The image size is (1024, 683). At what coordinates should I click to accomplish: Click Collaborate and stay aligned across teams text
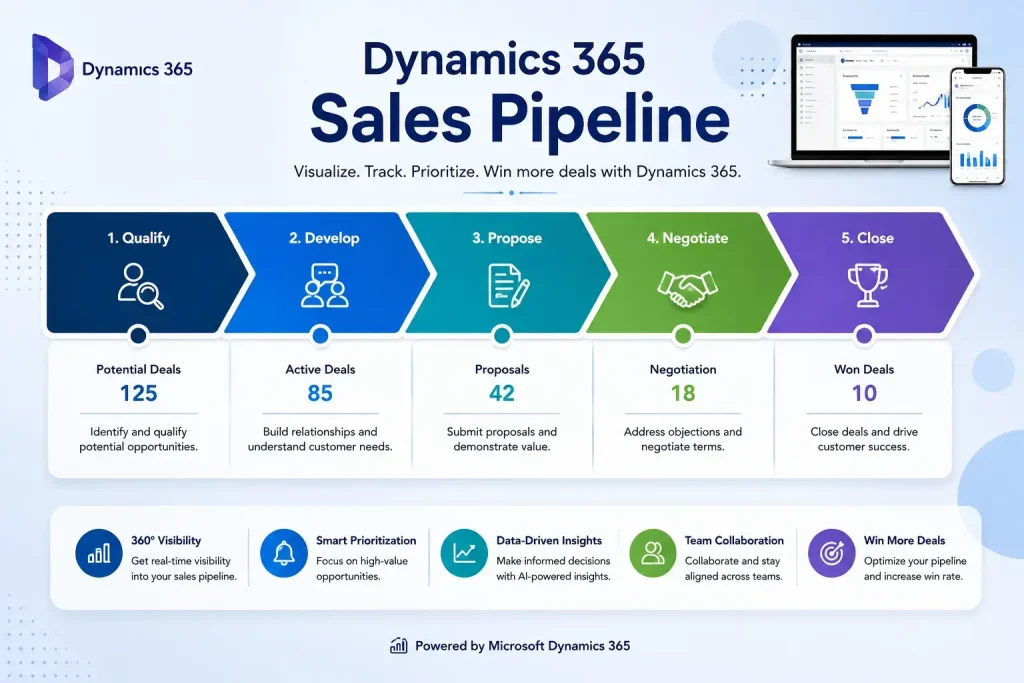(733, 569)
